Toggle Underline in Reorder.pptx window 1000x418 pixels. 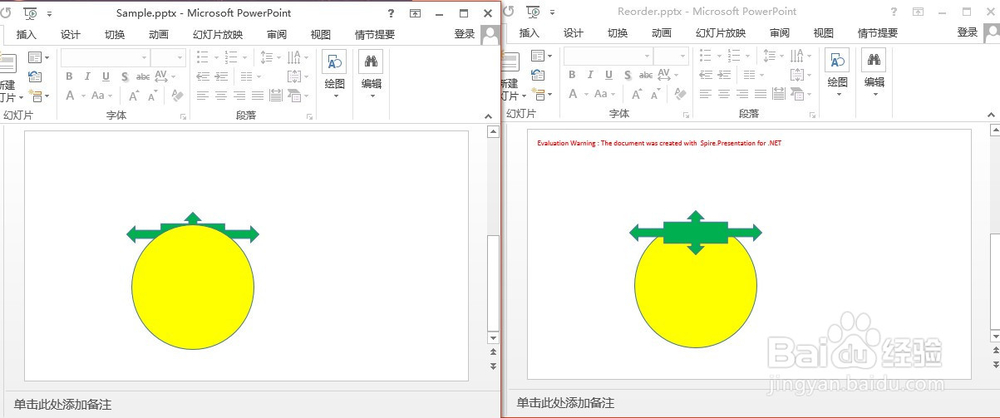coord(609,75)
